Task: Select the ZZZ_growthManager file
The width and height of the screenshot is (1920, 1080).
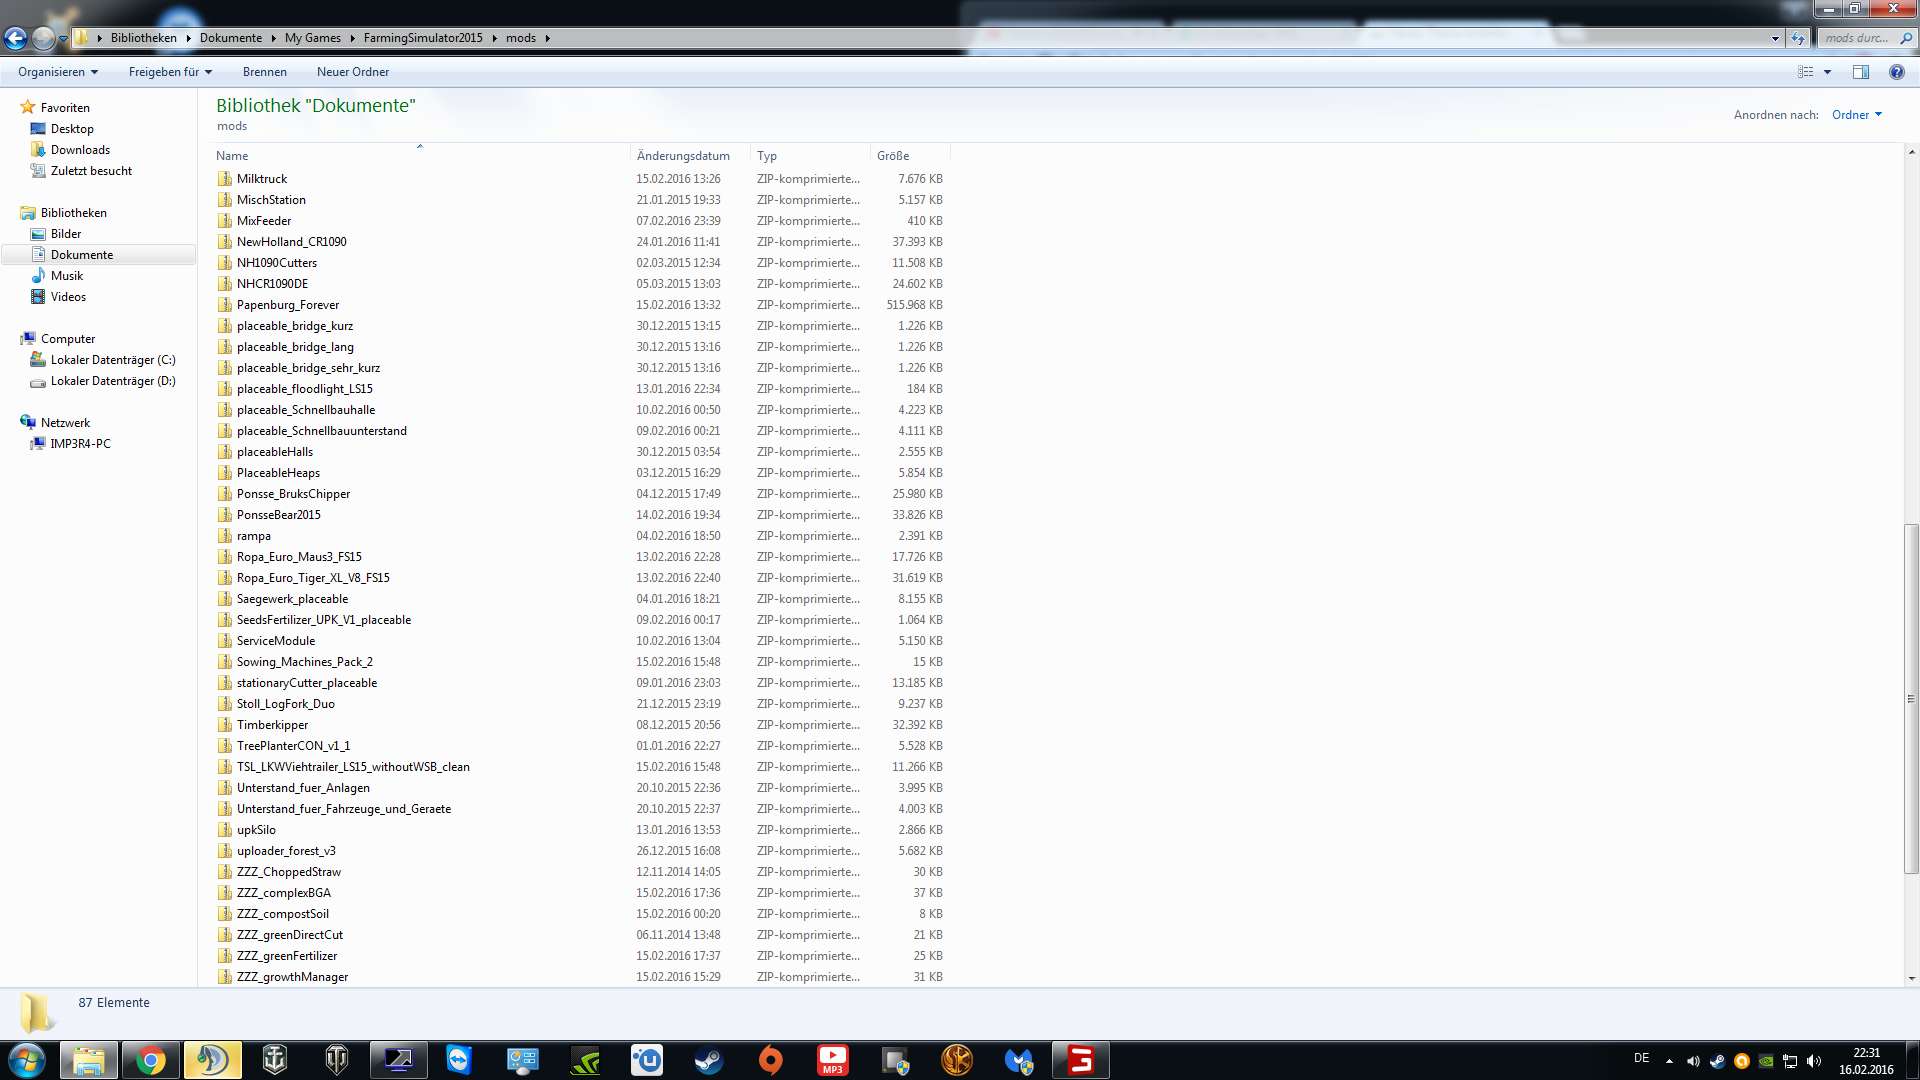Action: tap(292, 977)
